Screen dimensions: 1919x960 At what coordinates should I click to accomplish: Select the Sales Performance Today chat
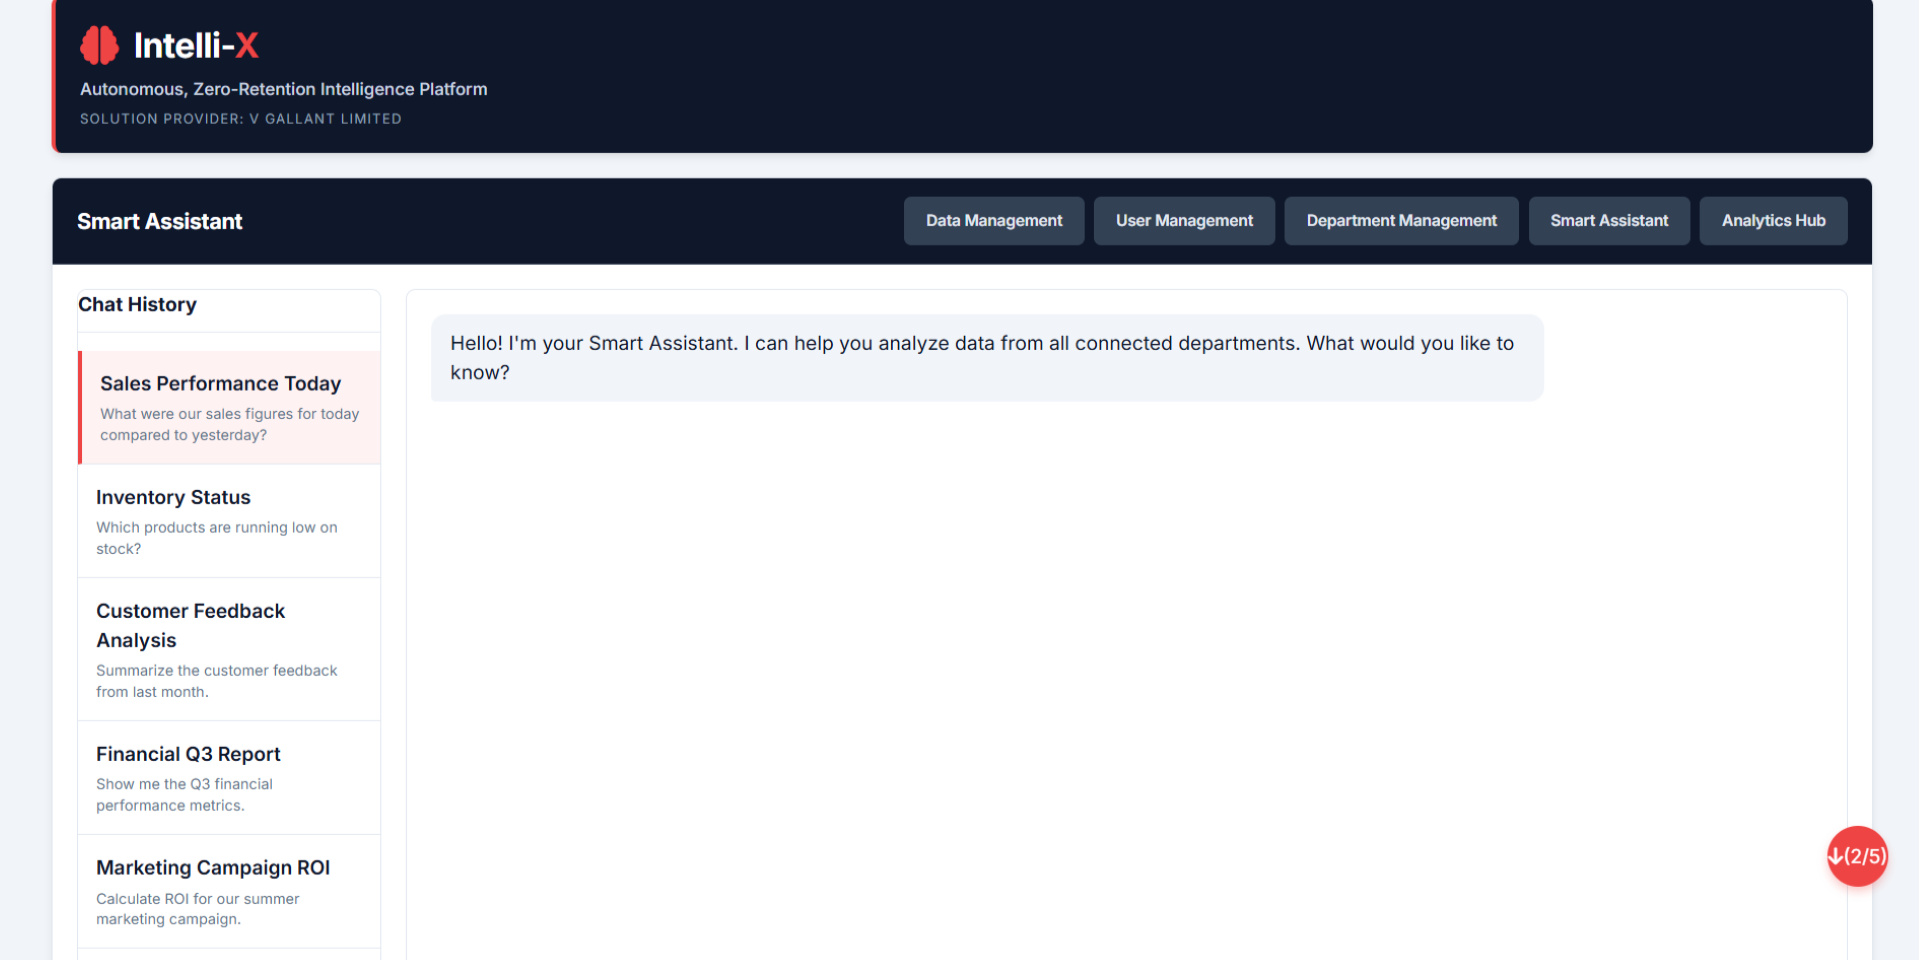pos(229,408)
